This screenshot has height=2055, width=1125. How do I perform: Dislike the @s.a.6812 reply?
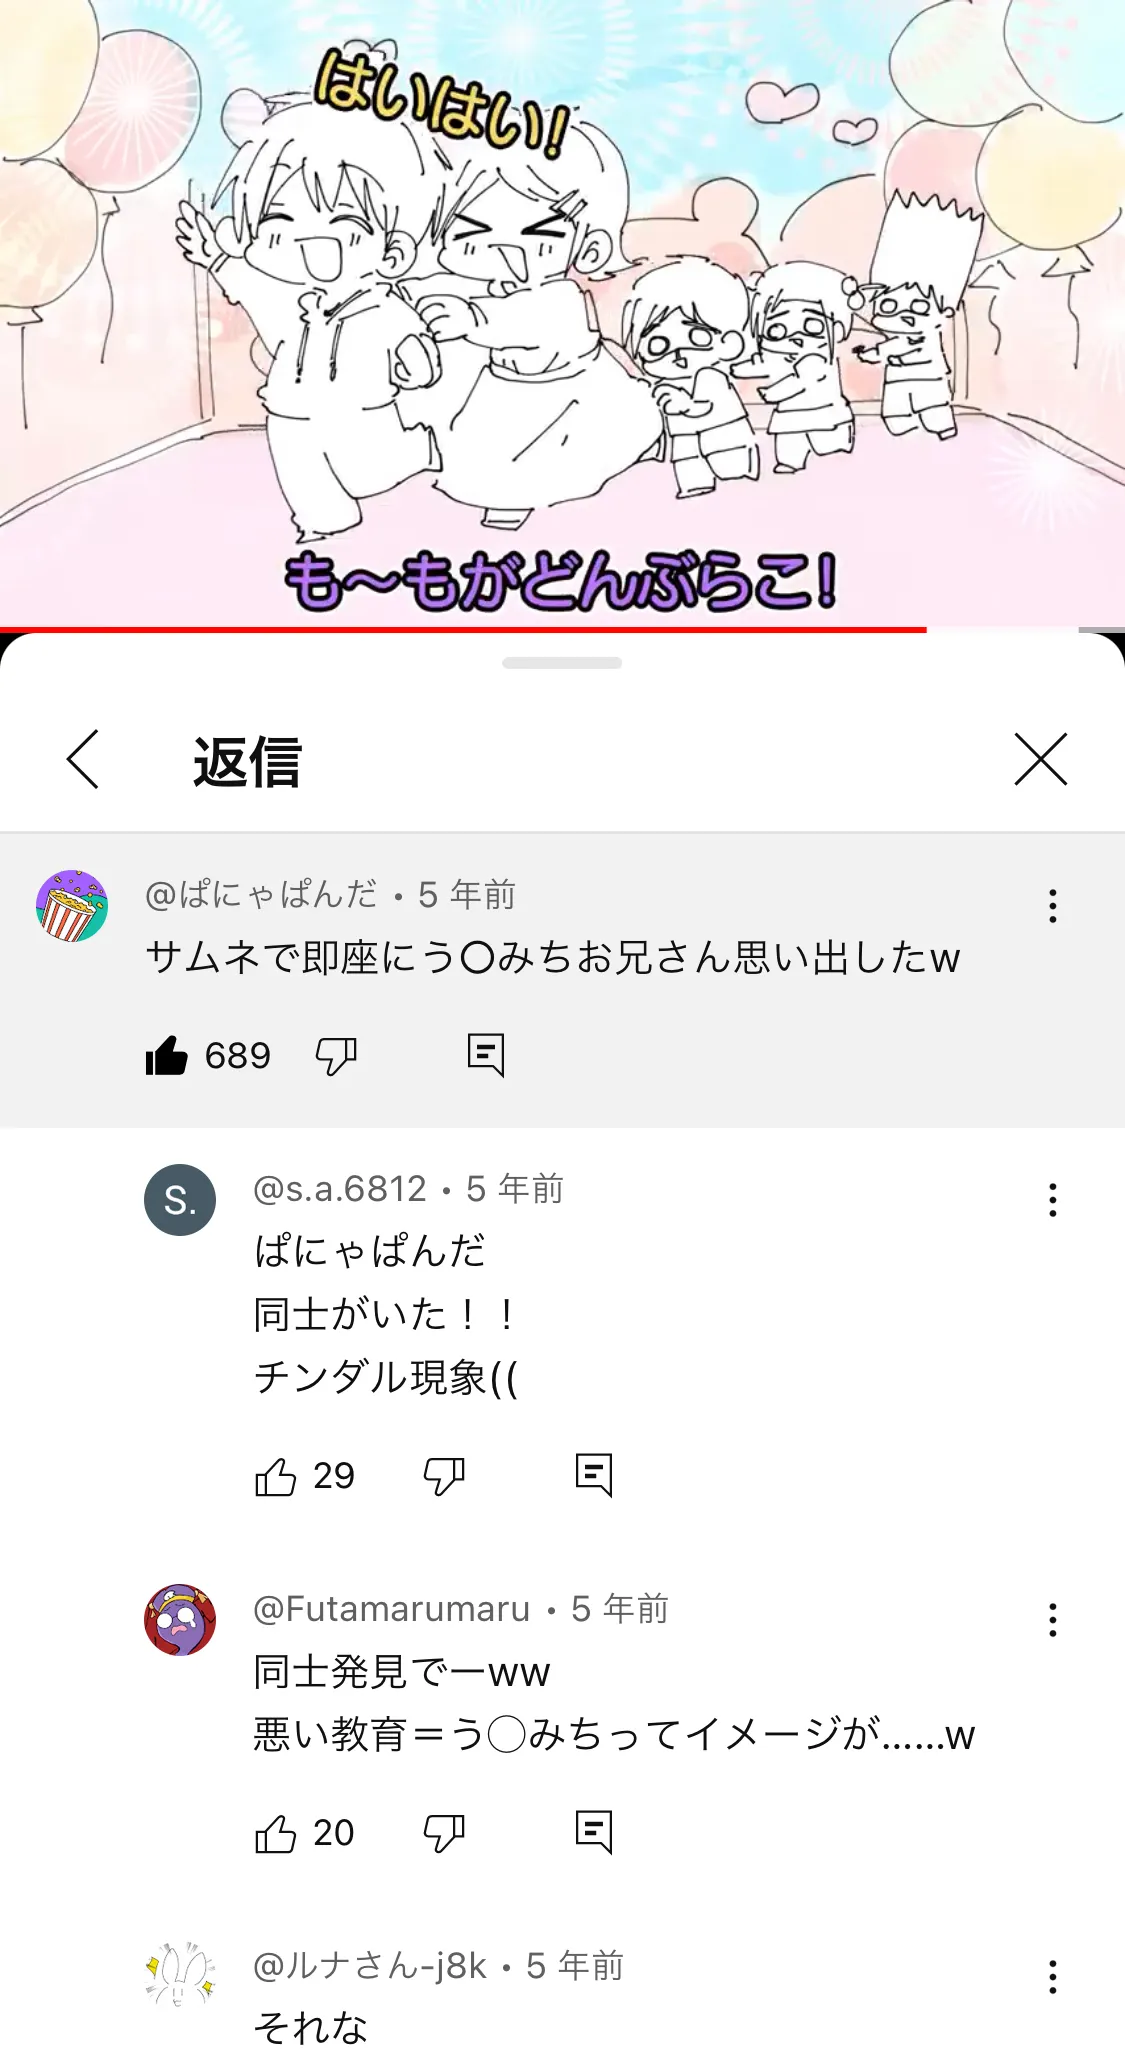(444, 1476)
